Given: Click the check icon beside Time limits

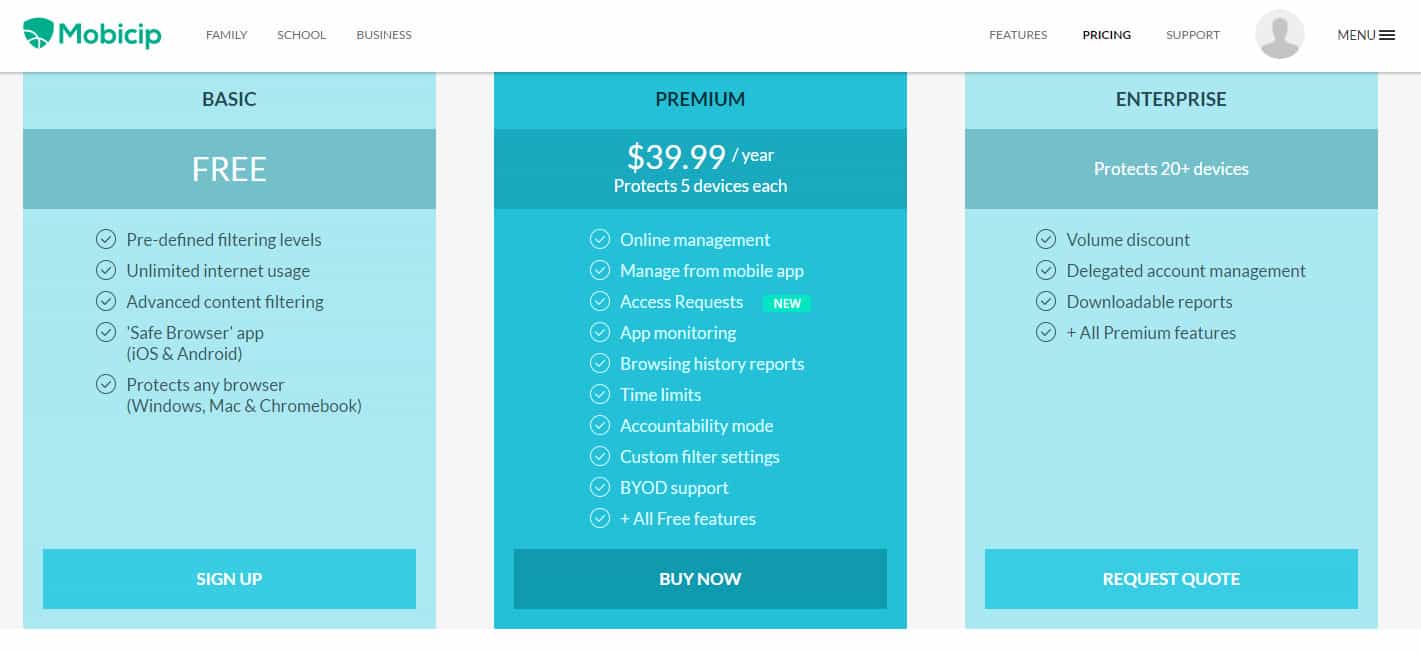Looking at the screenshot, I should 600,394.
